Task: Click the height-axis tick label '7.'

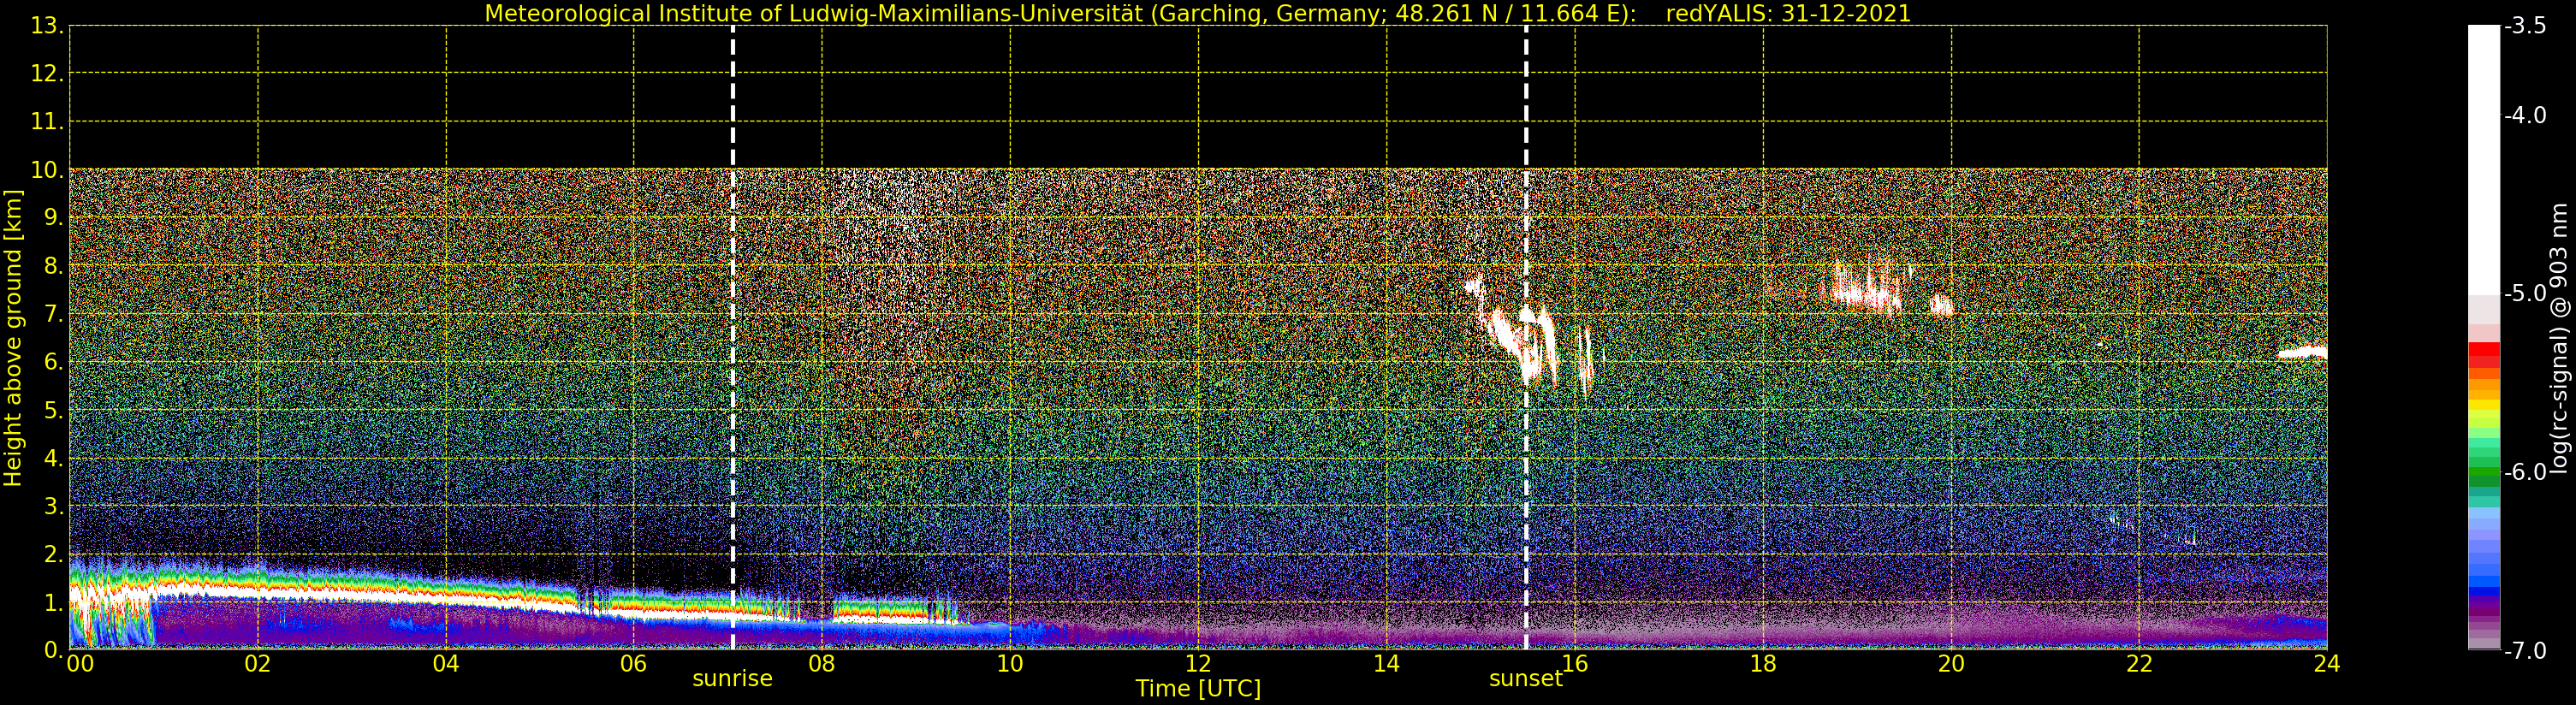Action: 53,314
